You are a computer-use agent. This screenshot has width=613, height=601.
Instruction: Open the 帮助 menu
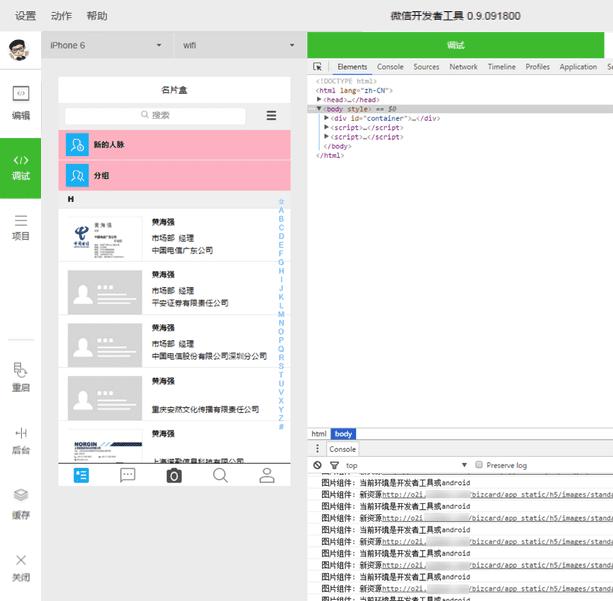click(x=97, y=16)
